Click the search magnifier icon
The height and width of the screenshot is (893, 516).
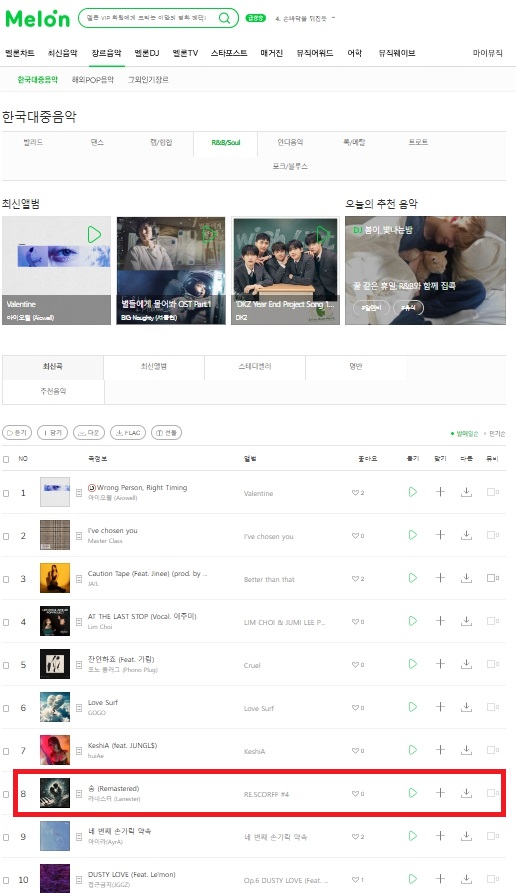click(225, 18)
